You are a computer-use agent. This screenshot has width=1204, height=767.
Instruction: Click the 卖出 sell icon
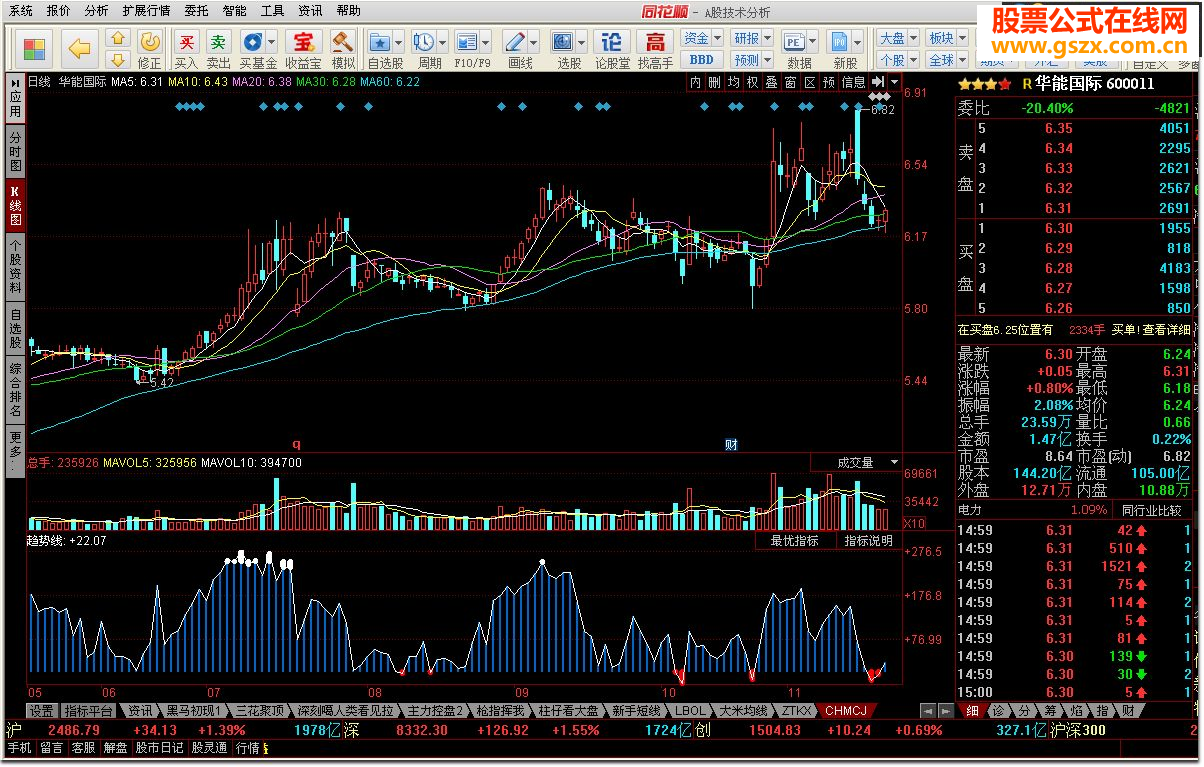218,41
